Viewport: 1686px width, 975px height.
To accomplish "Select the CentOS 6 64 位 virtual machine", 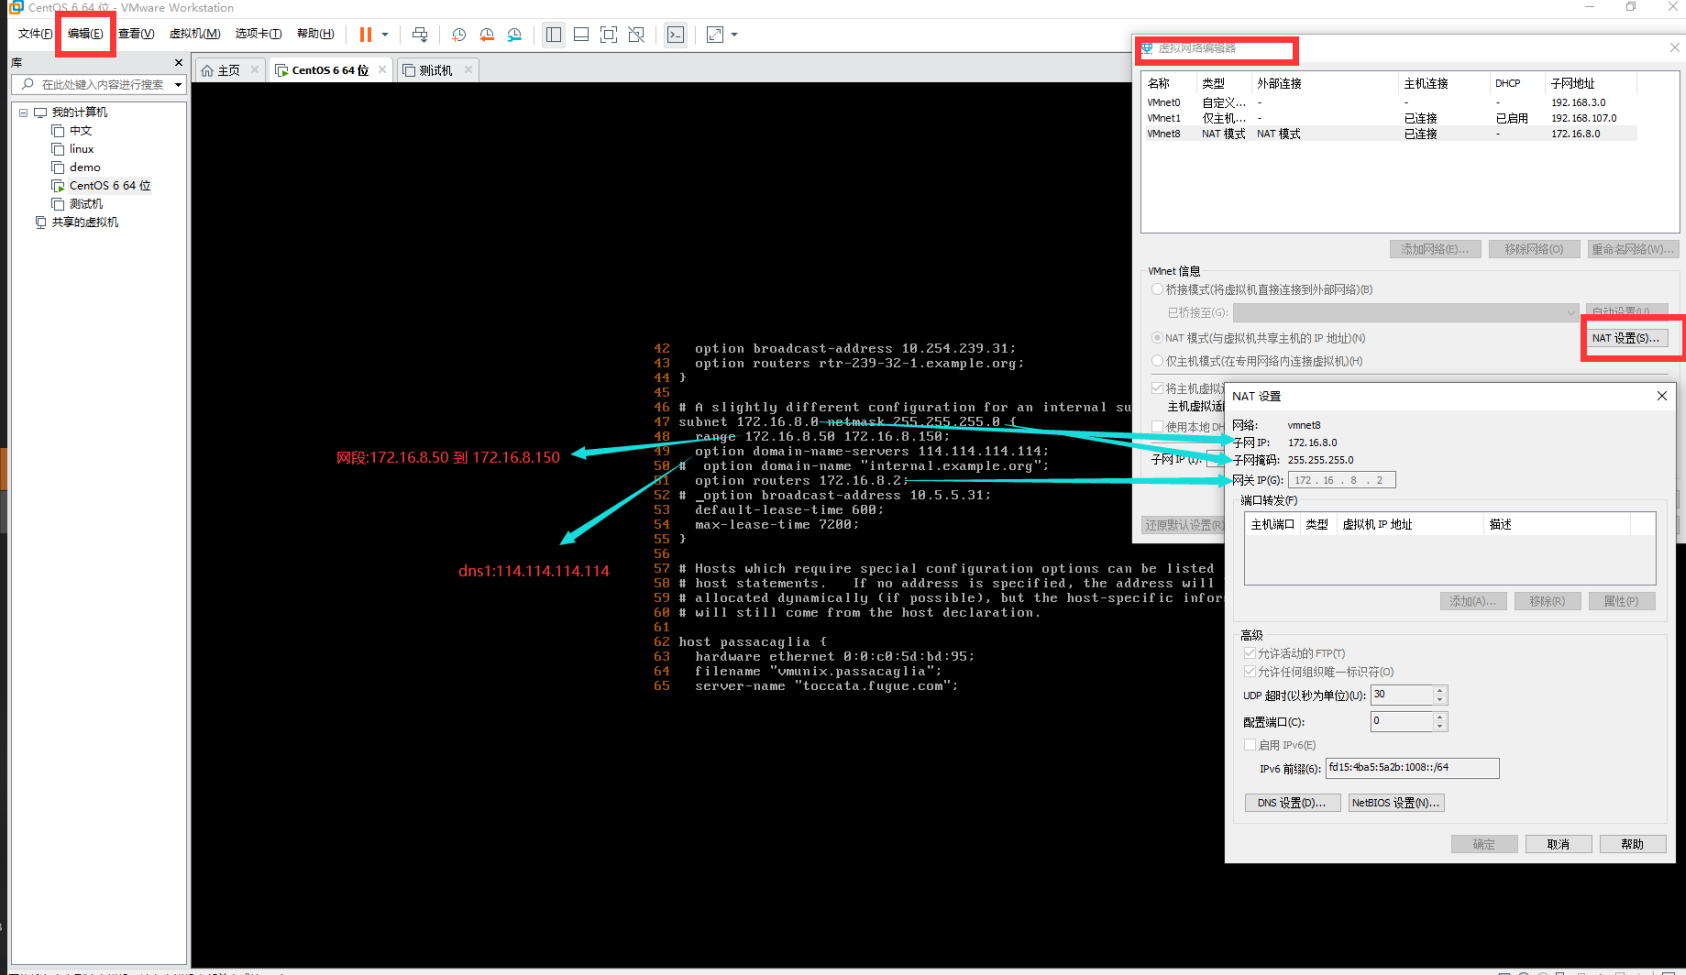I will (x=109, y=185).
